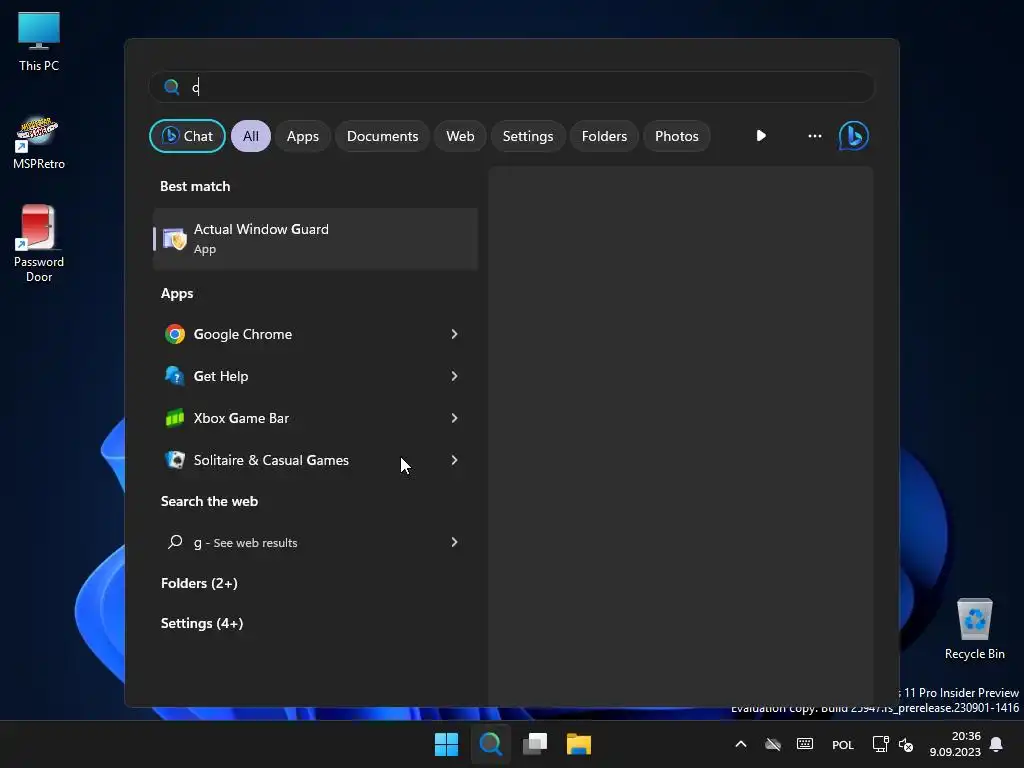Open File Explorer from taskbar
This screenshot has width=1024, height=768.
pos(579,744)
